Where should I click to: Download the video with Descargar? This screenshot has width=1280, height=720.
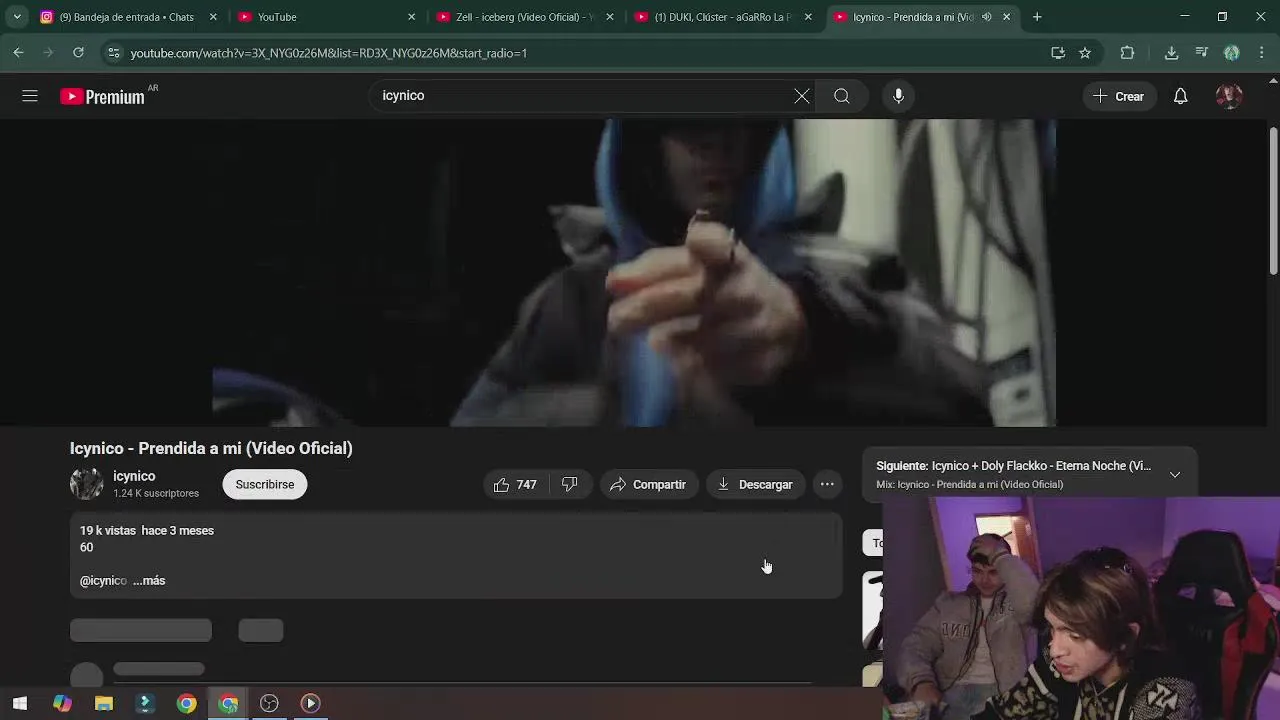(755, 485)
